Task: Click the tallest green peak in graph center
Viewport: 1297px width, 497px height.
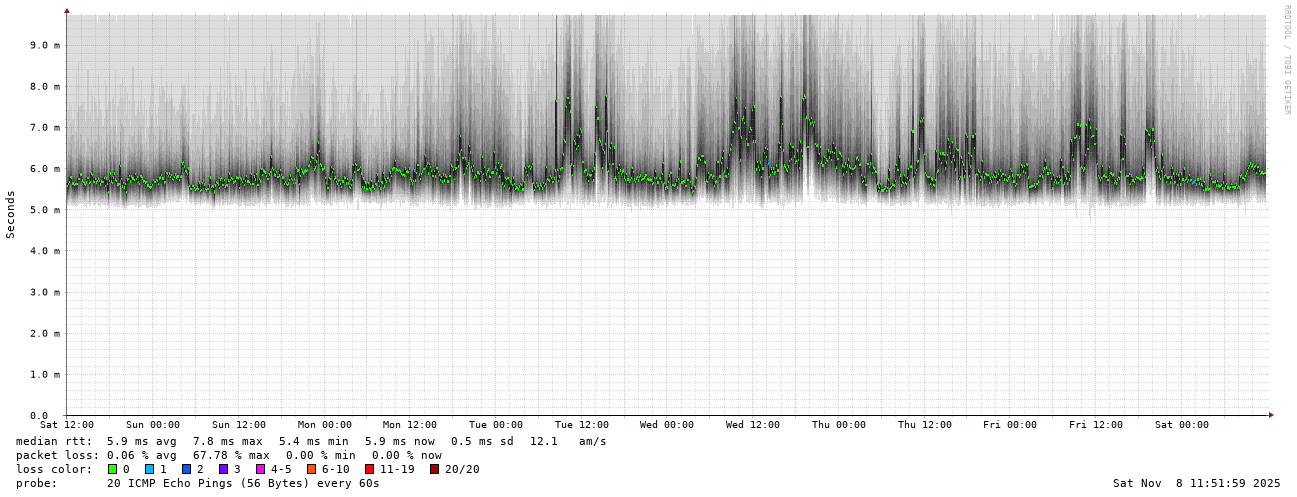Action: pos(804,96)
